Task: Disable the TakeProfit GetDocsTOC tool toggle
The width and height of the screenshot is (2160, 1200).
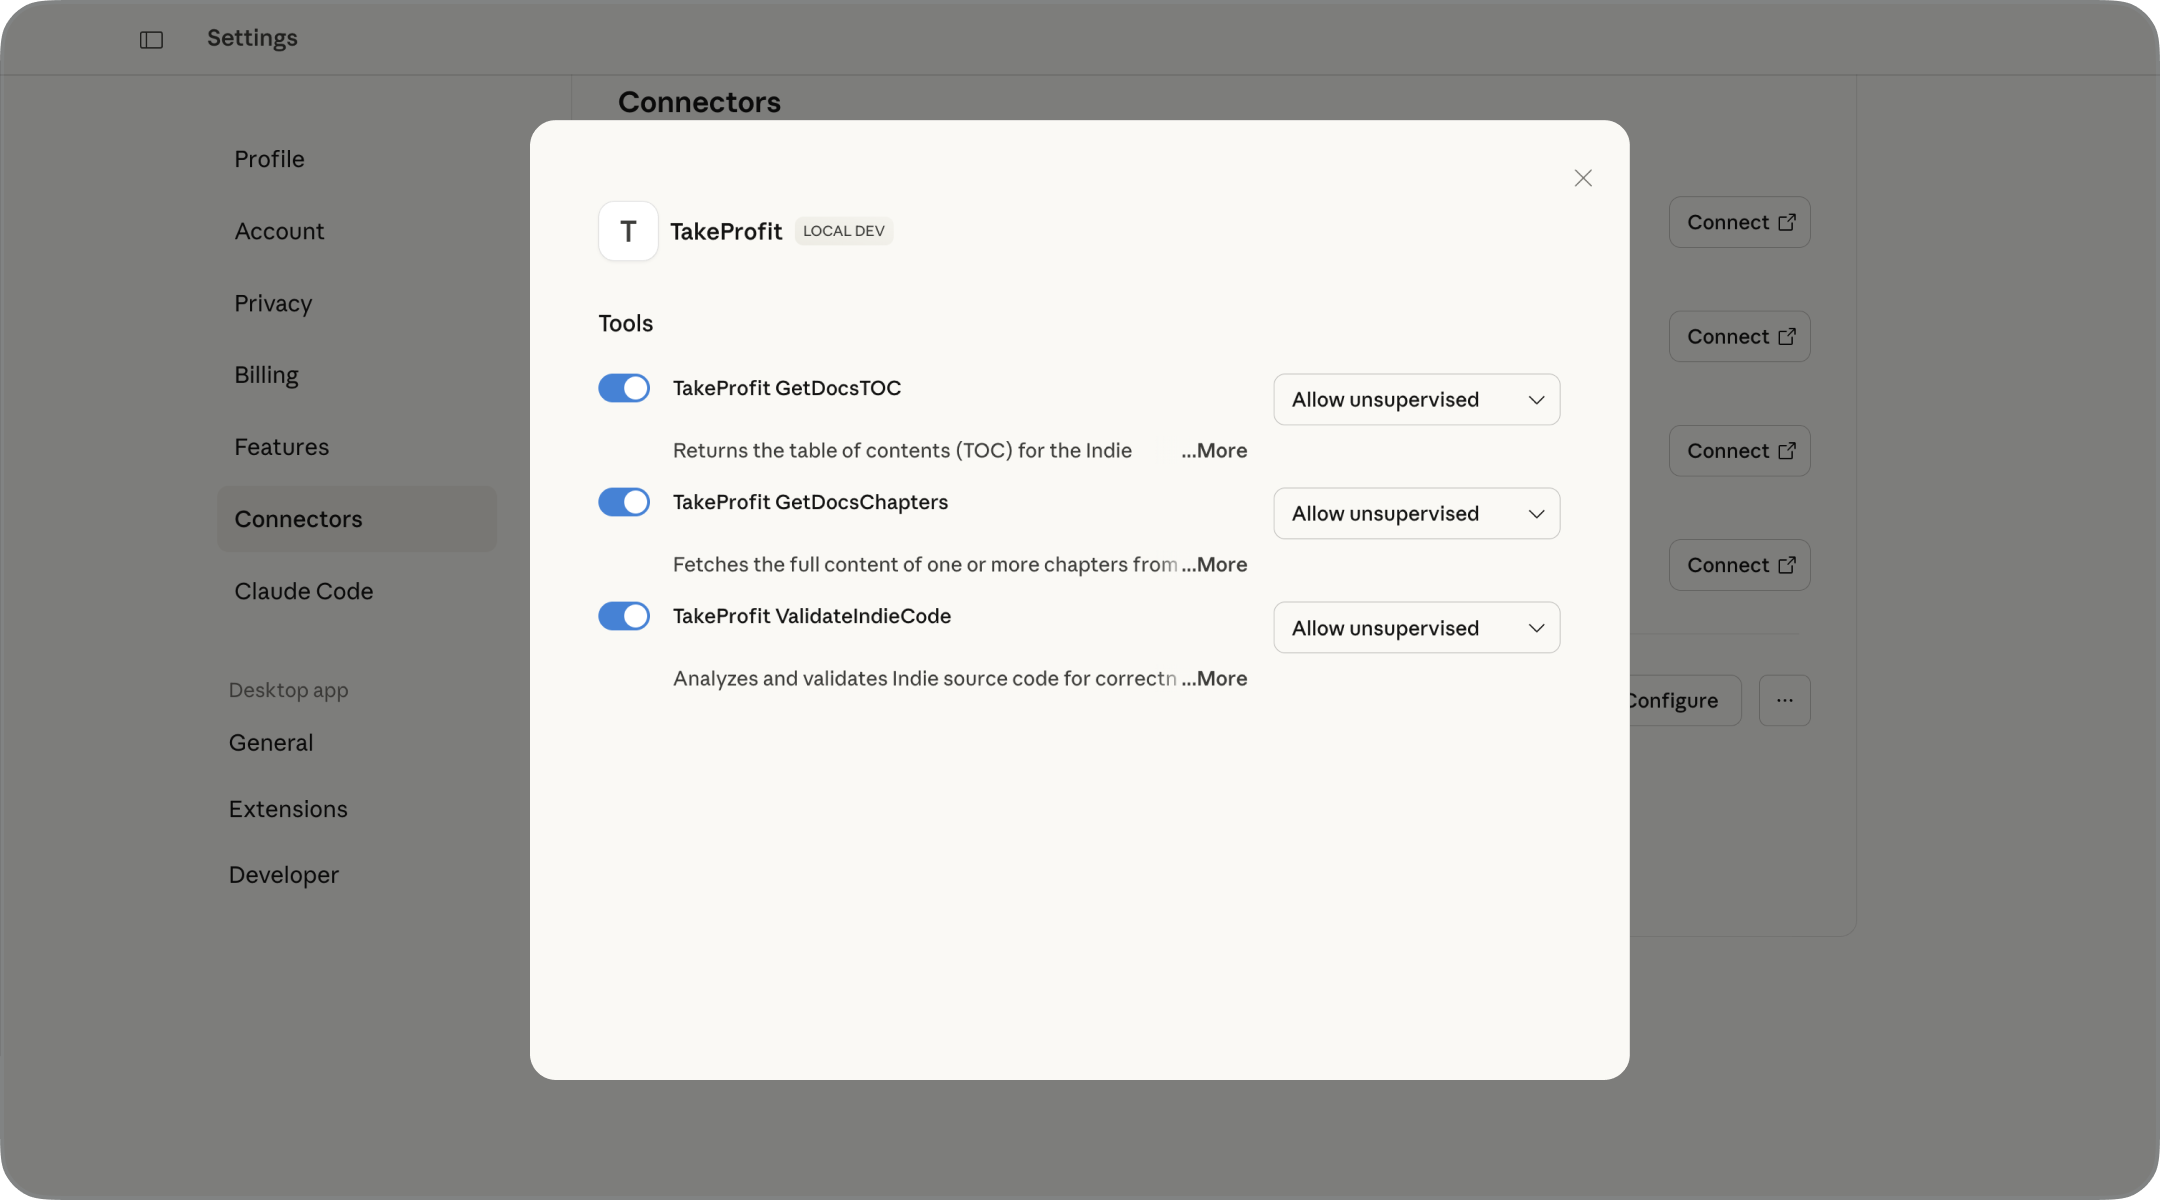Action: point(624,388)
